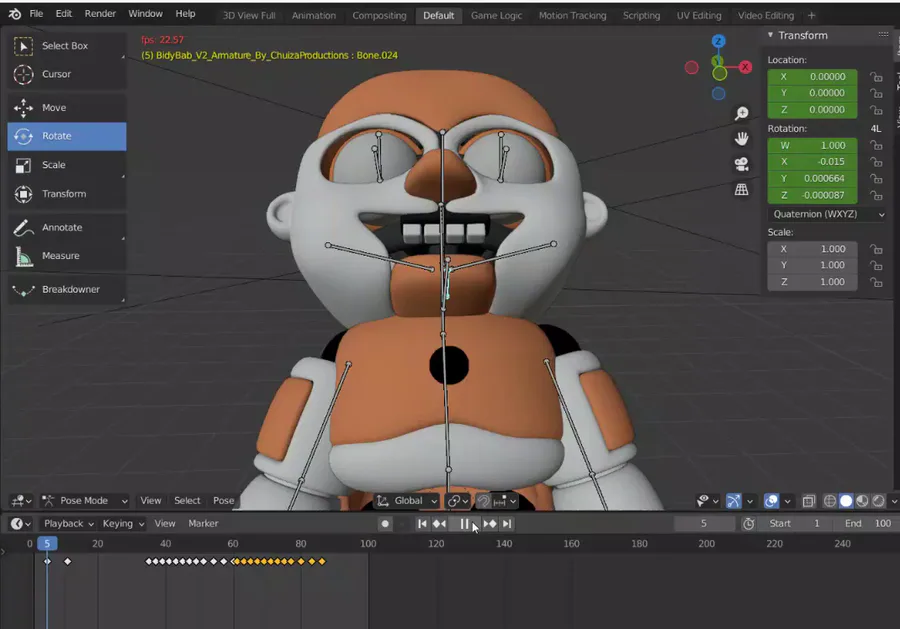Activate the Transform tool

67,194
